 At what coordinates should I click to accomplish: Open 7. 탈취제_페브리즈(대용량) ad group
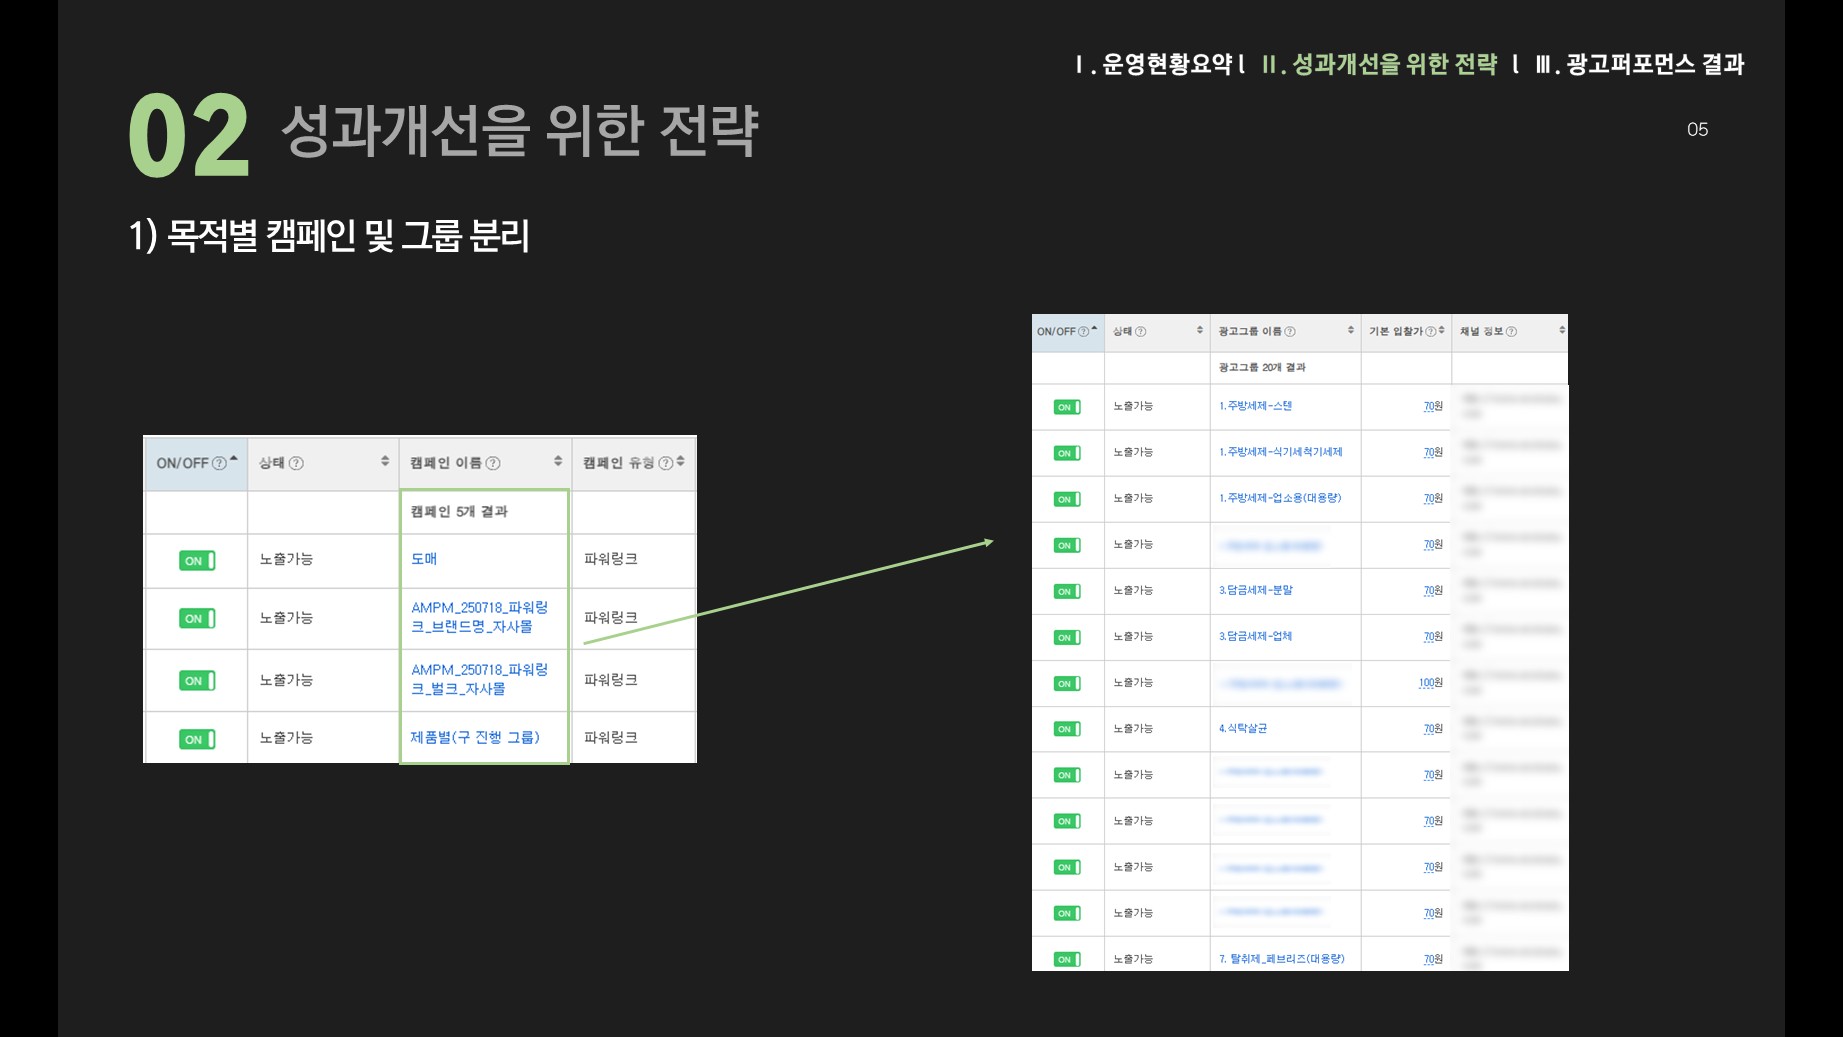1281,959
